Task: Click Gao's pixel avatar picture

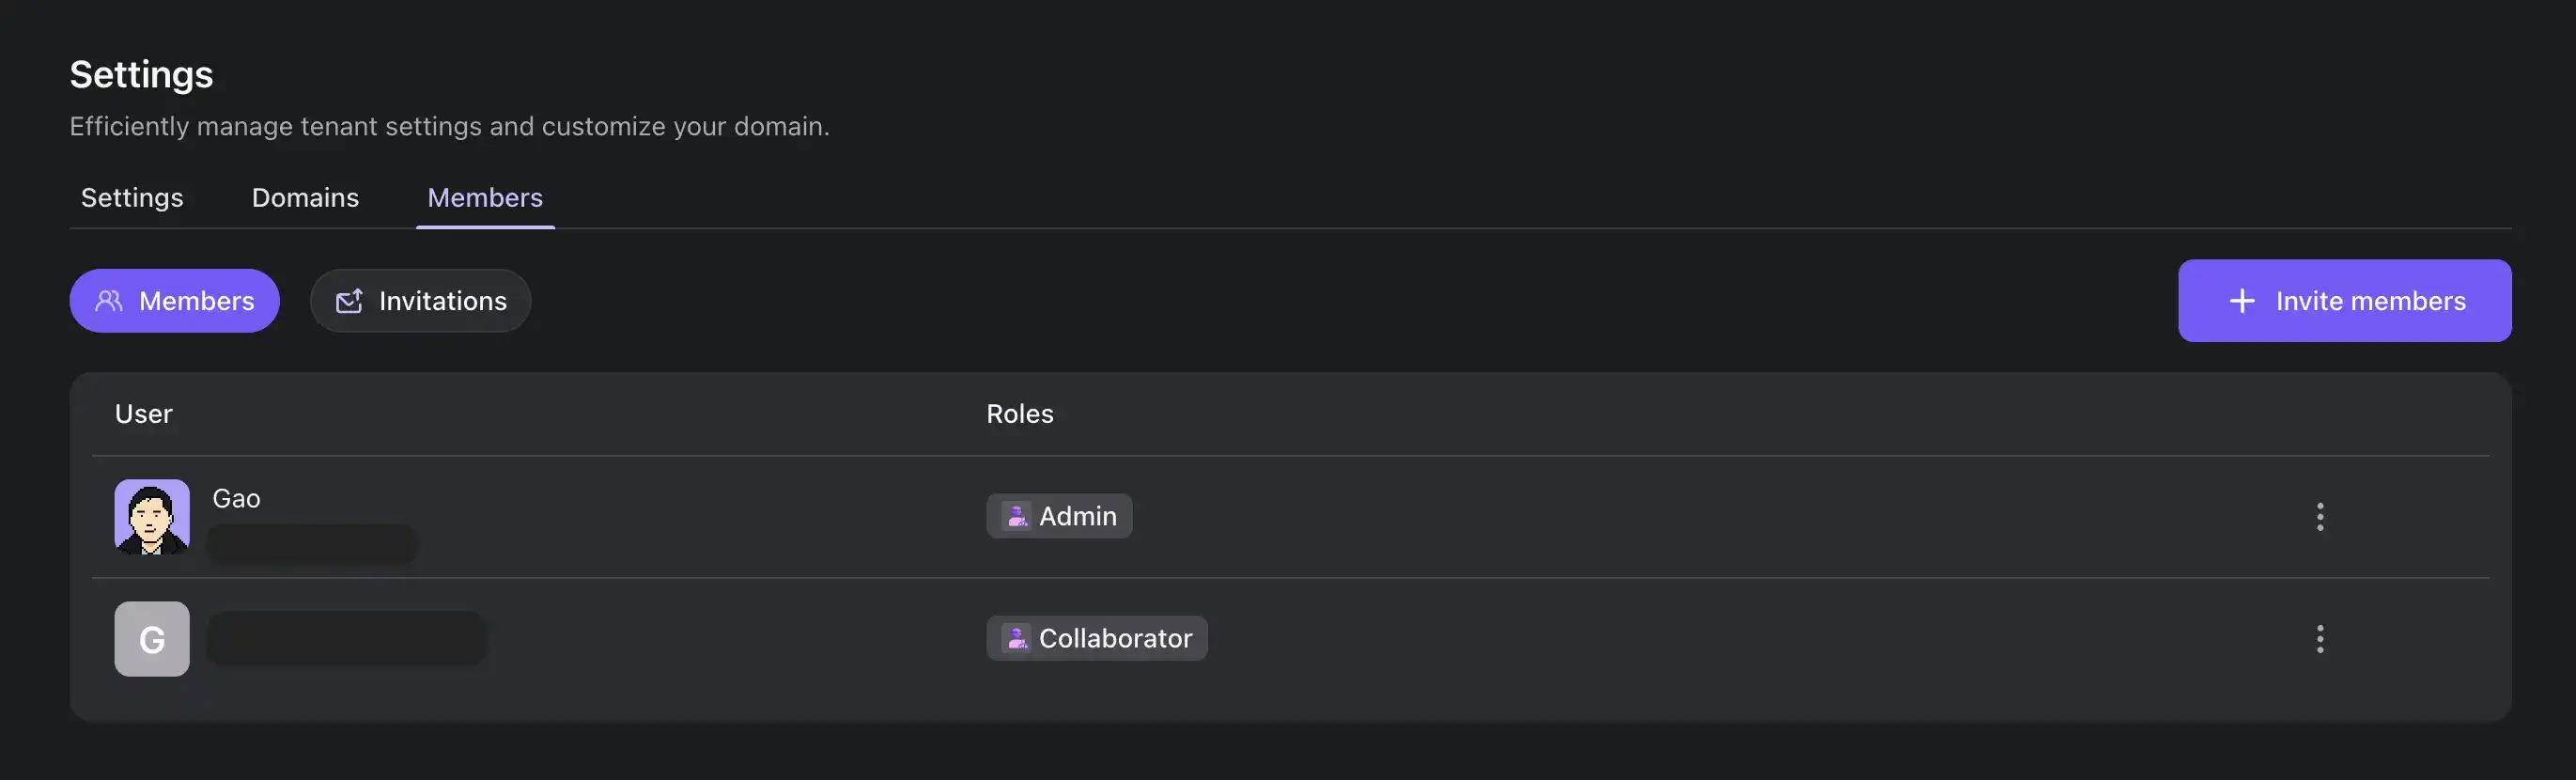Action: pos(152,517)
